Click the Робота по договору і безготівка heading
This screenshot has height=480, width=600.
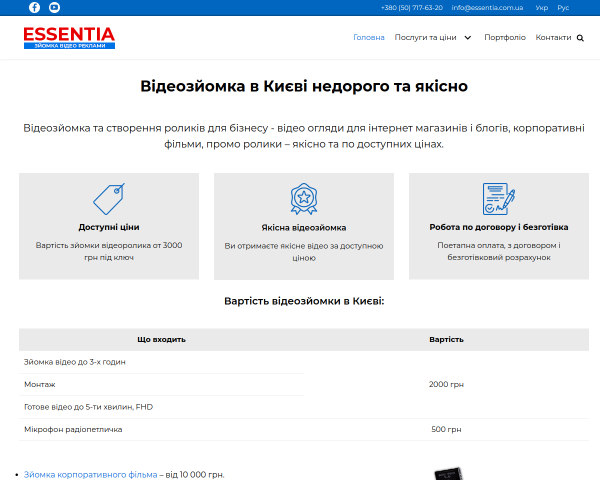[x=499, y=227]
